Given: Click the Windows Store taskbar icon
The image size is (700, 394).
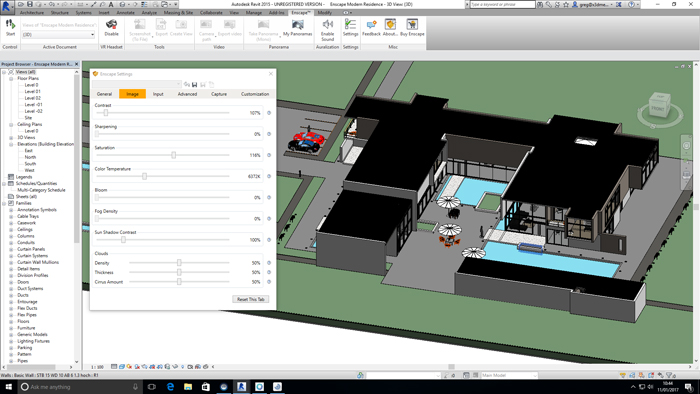Looking at the screenshot, I should tap(206, 386).
